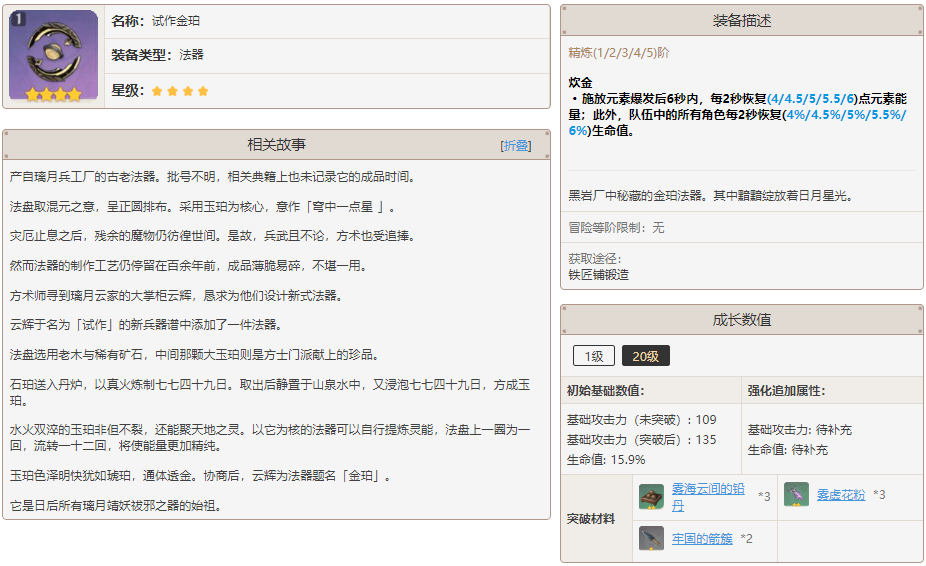Click the 炊金 skill name
Image resolution: width=926 pixels, height=566 pixels.
pos(580,83)
